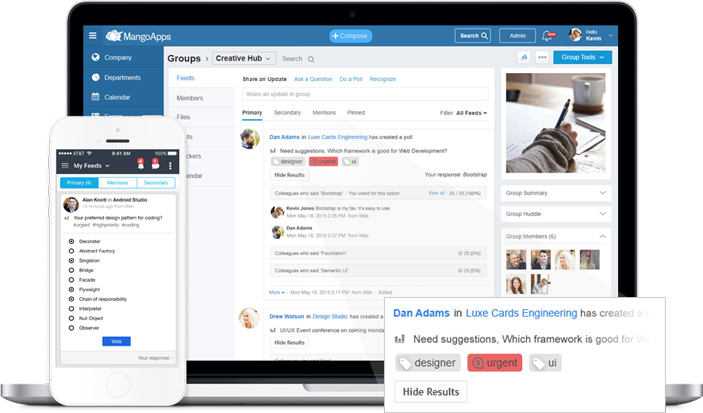
Task: Open the phone's notification bell with red badge
Action: (x=140, y=165)
